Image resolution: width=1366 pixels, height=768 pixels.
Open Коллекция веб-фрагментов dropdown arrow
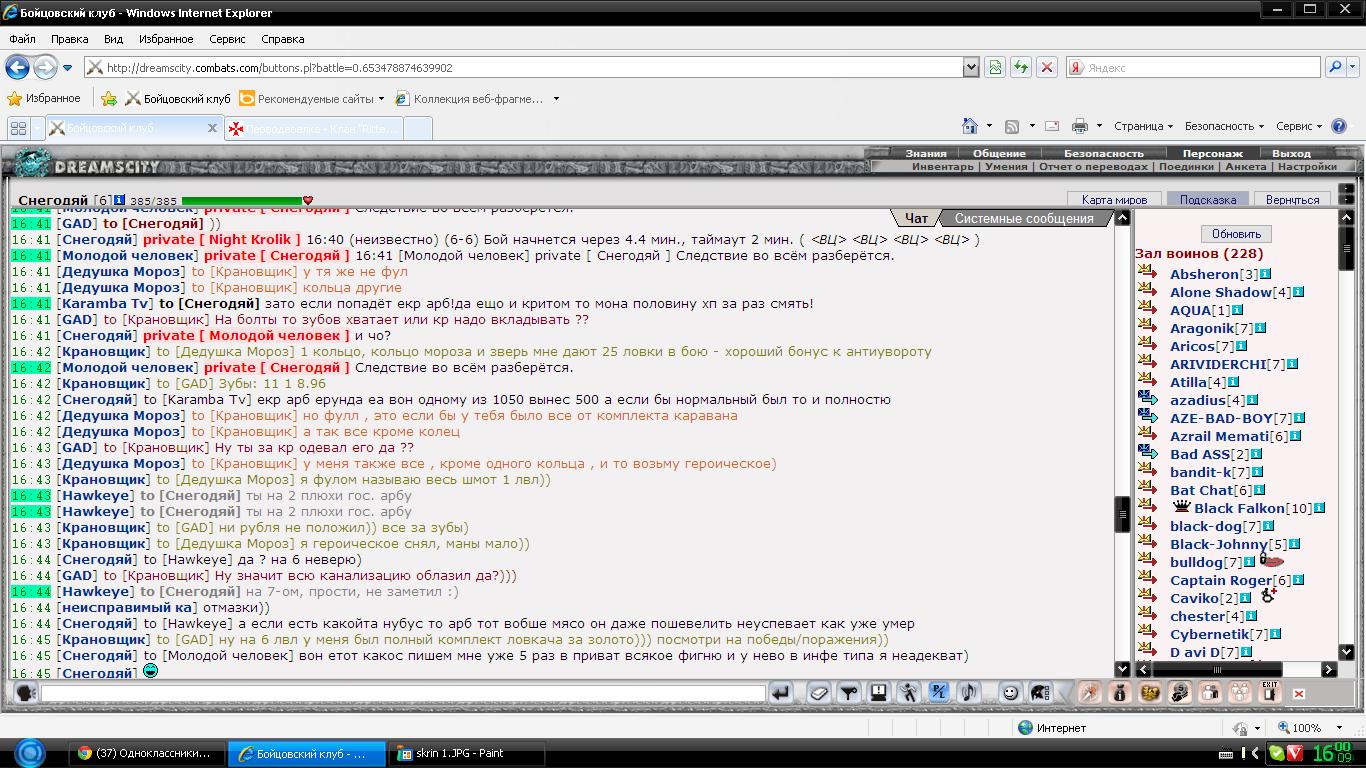556,99
